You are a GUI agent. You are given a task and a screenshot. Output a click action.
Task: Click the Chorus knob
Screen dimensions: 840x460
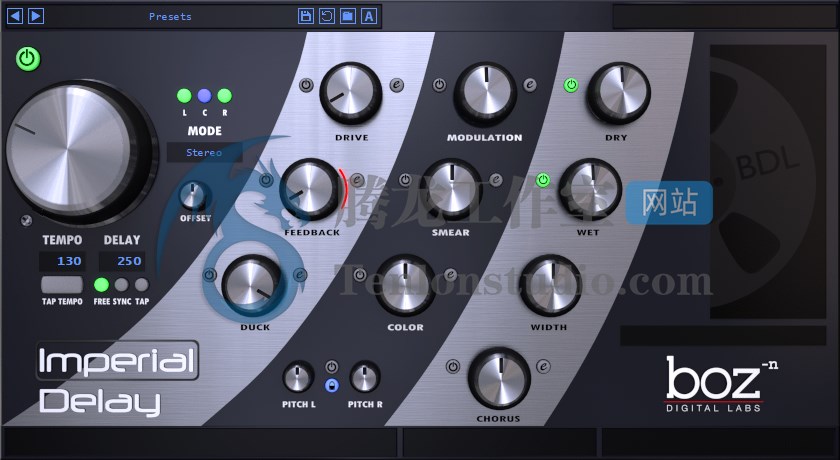[x=499, y=378]
